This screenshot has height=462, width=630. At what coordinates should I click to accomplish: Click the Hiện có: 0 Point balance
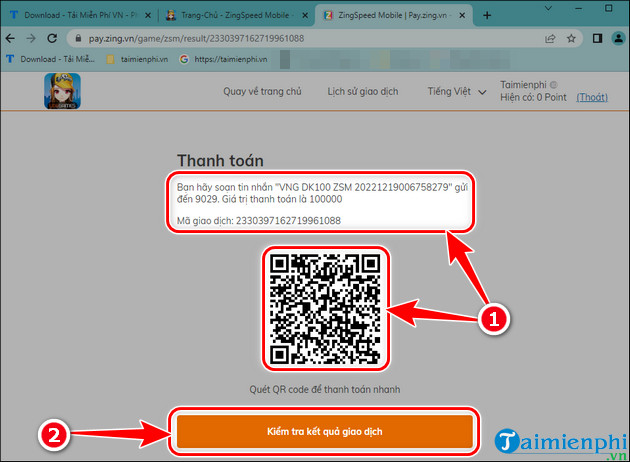click(x=533, y=98)
